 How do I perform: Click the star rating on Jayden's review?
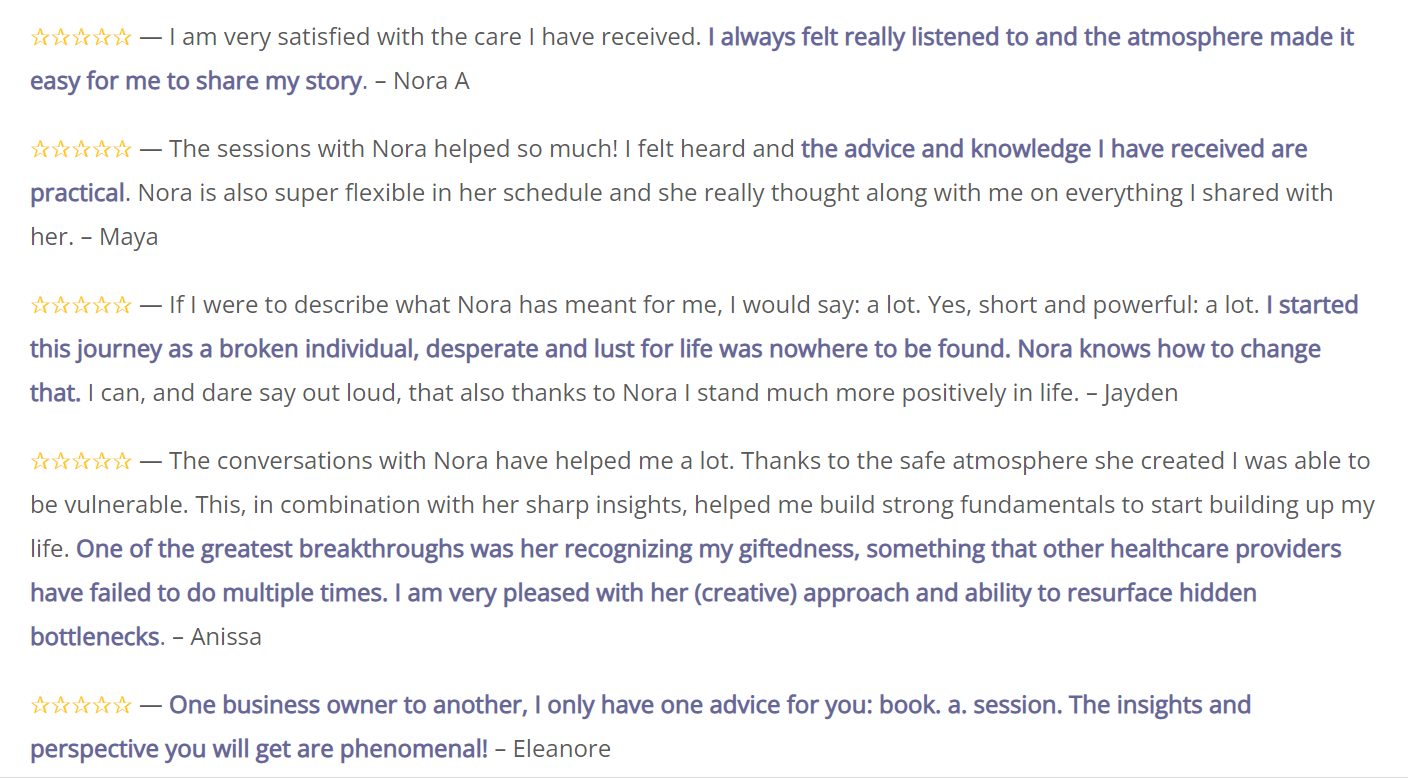[x=81, y=305]
